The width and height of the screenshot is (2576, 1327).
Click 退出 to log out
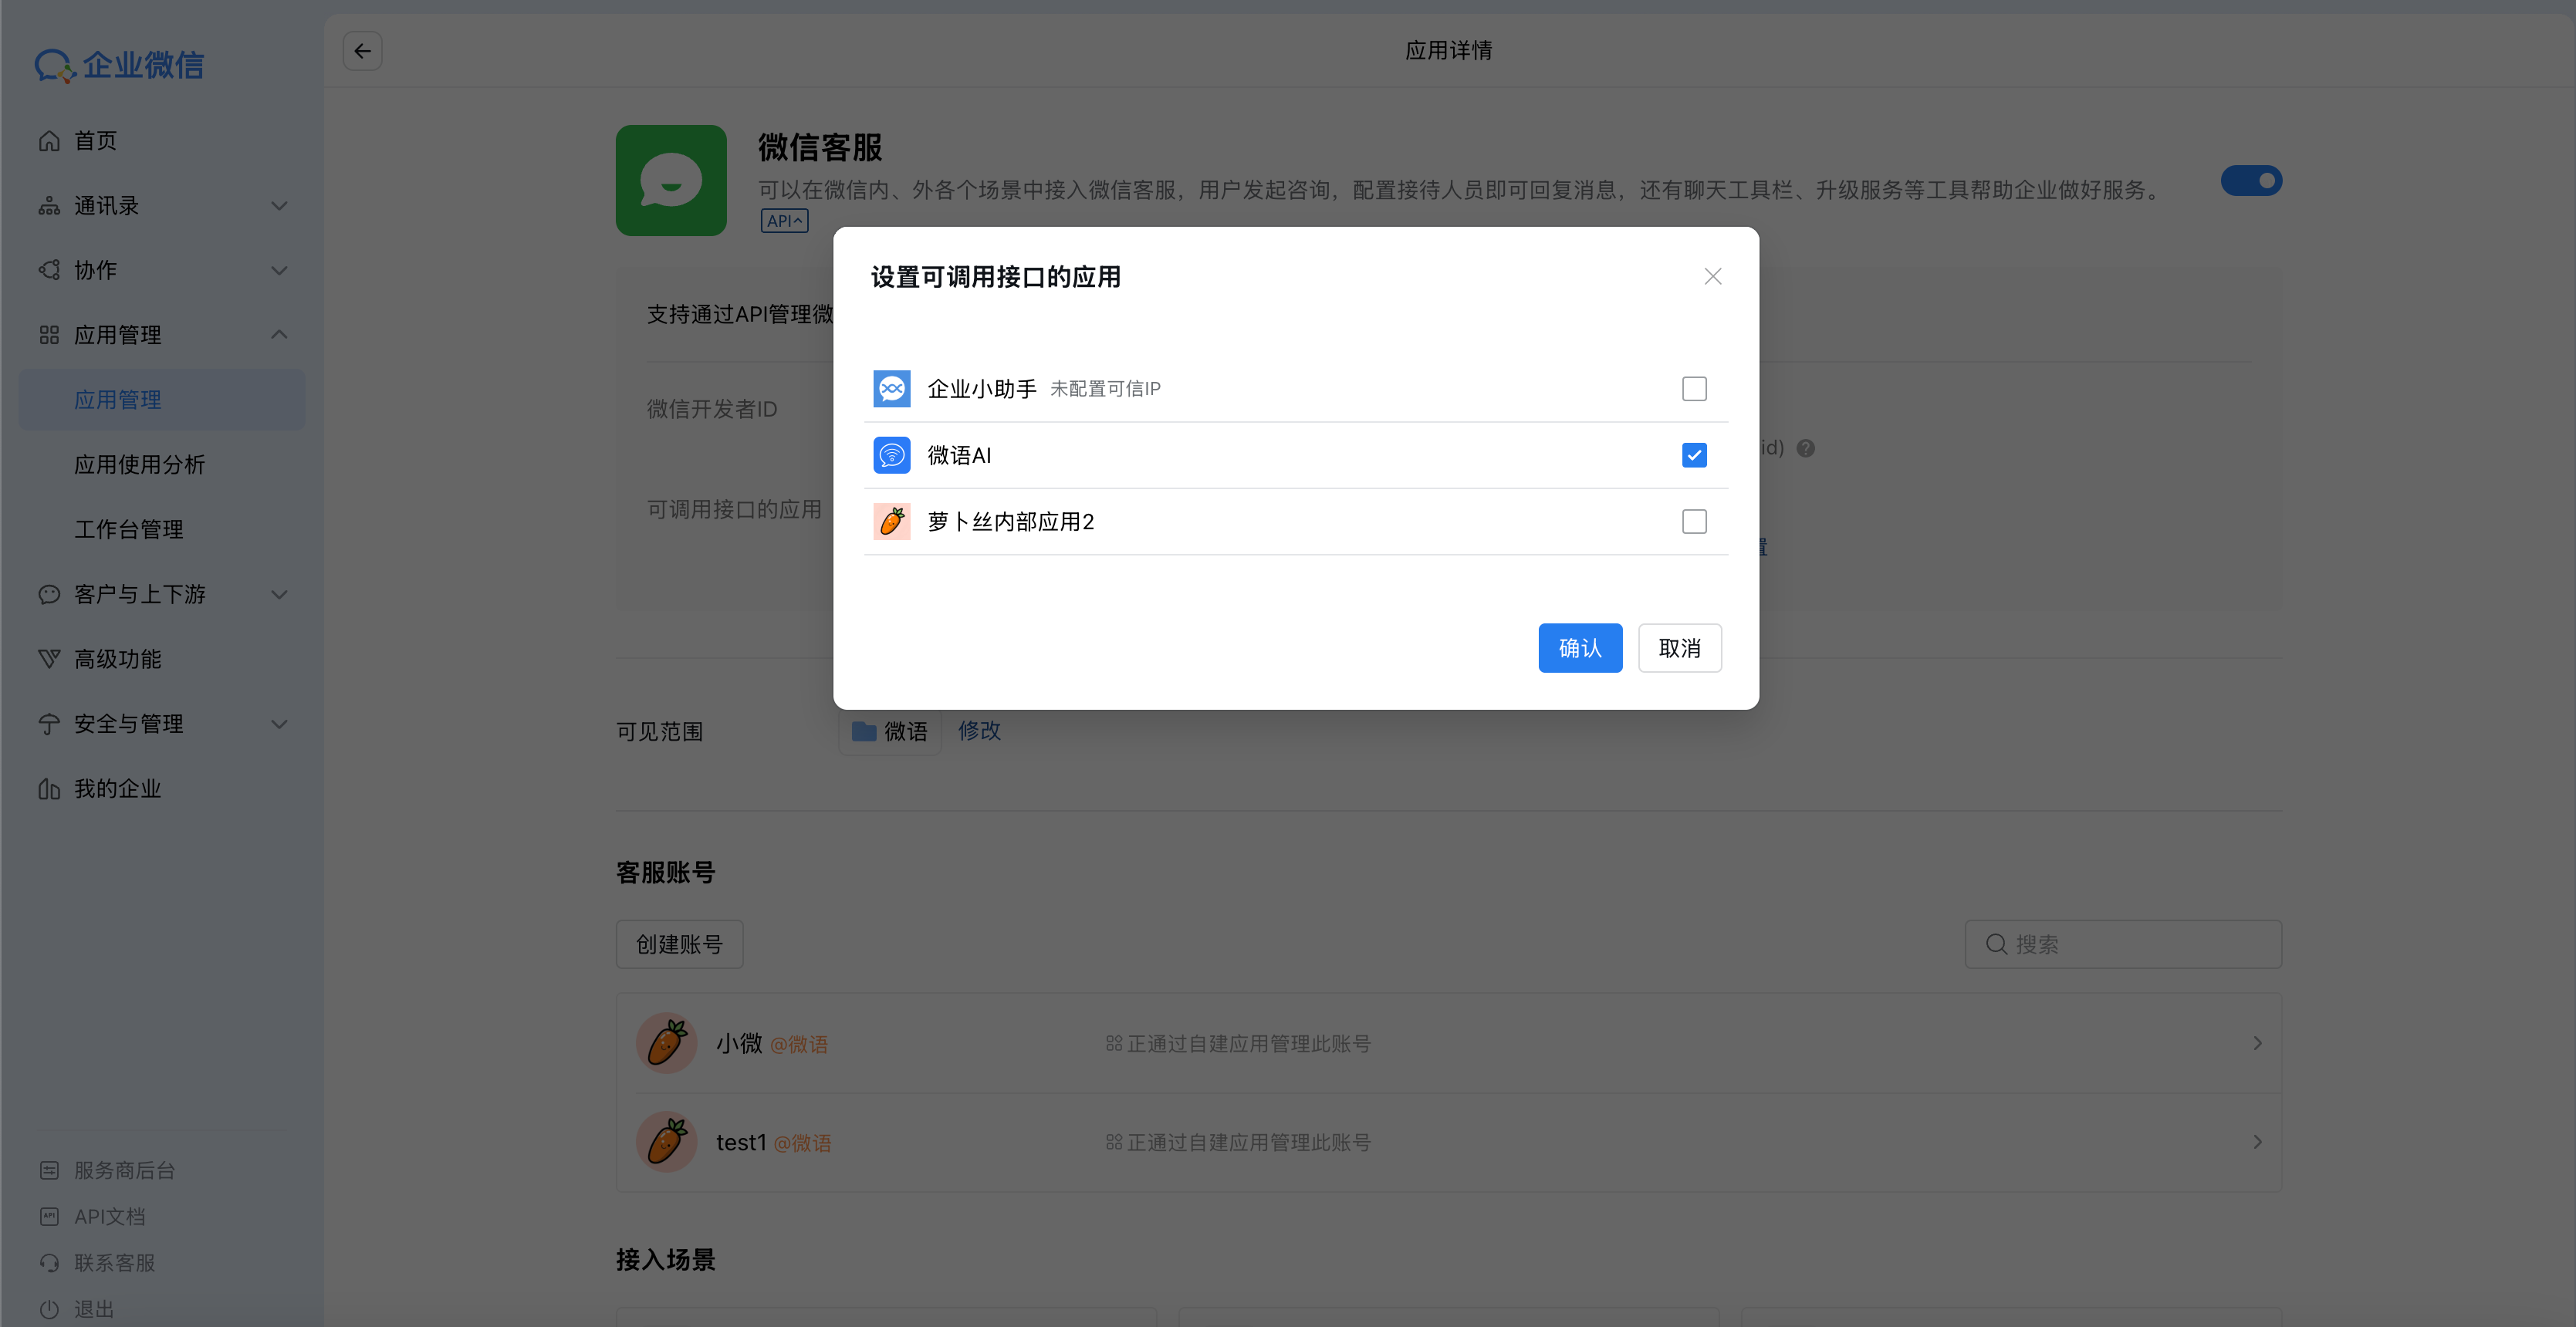pos(93,1309)
